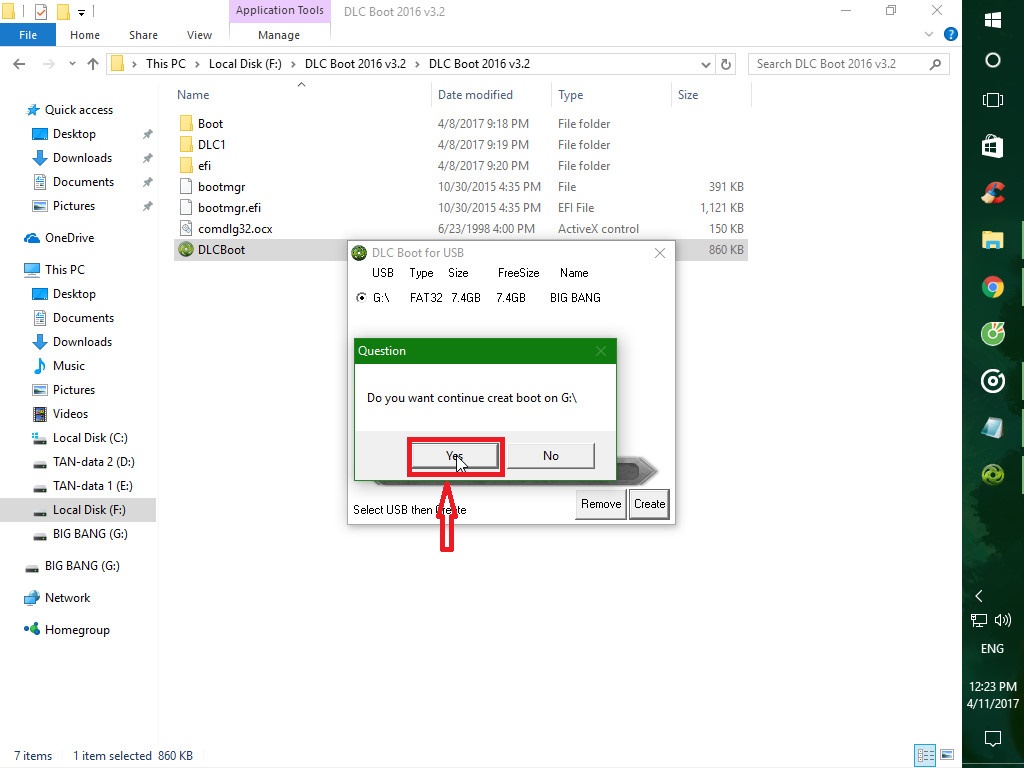Sort by the Type column header
Screen dimensions: 1024x768
571,95
